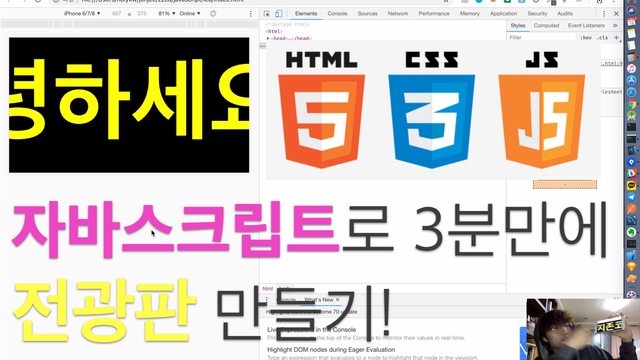Switch to the Memory tab
The width and height of the screenshot is (640, 360).
pos(470,13)
